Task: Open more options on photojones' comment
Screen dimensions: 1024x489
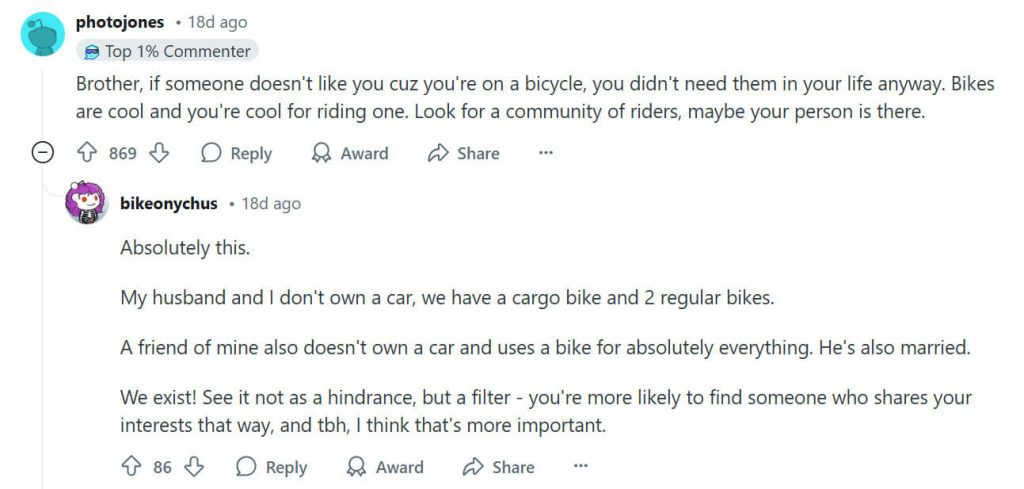Action: (x=546, y=153)
